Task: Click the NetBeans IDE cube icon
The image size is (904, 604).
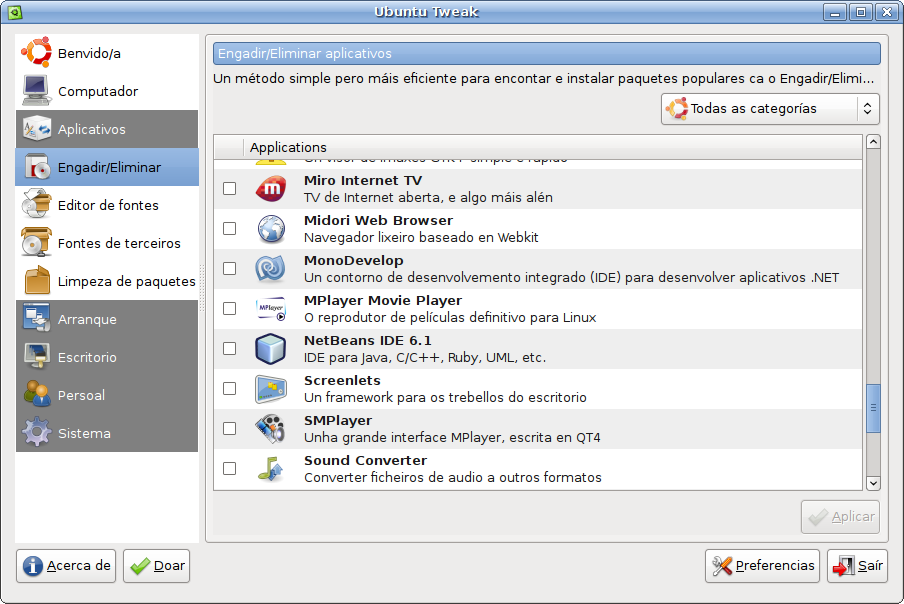Action: 271,349
